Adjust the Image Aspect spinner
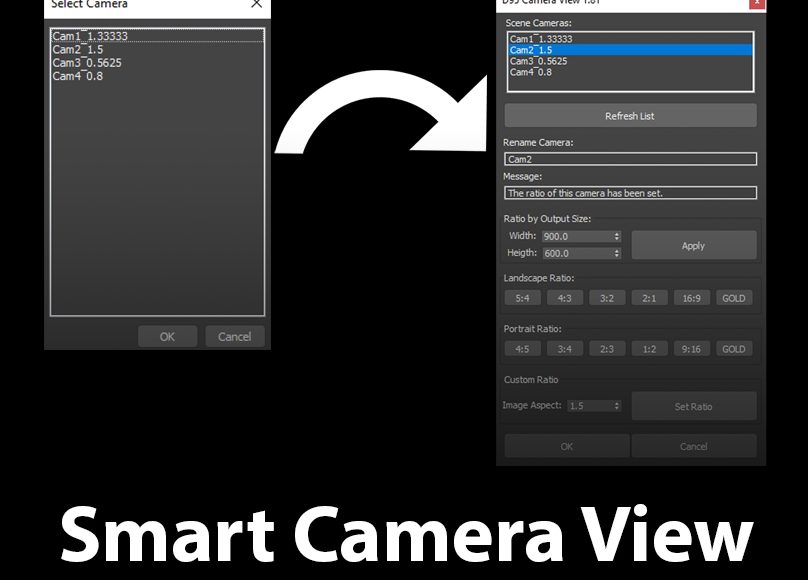The width and height of the screenshot is (808, 580). click(617, 406)
